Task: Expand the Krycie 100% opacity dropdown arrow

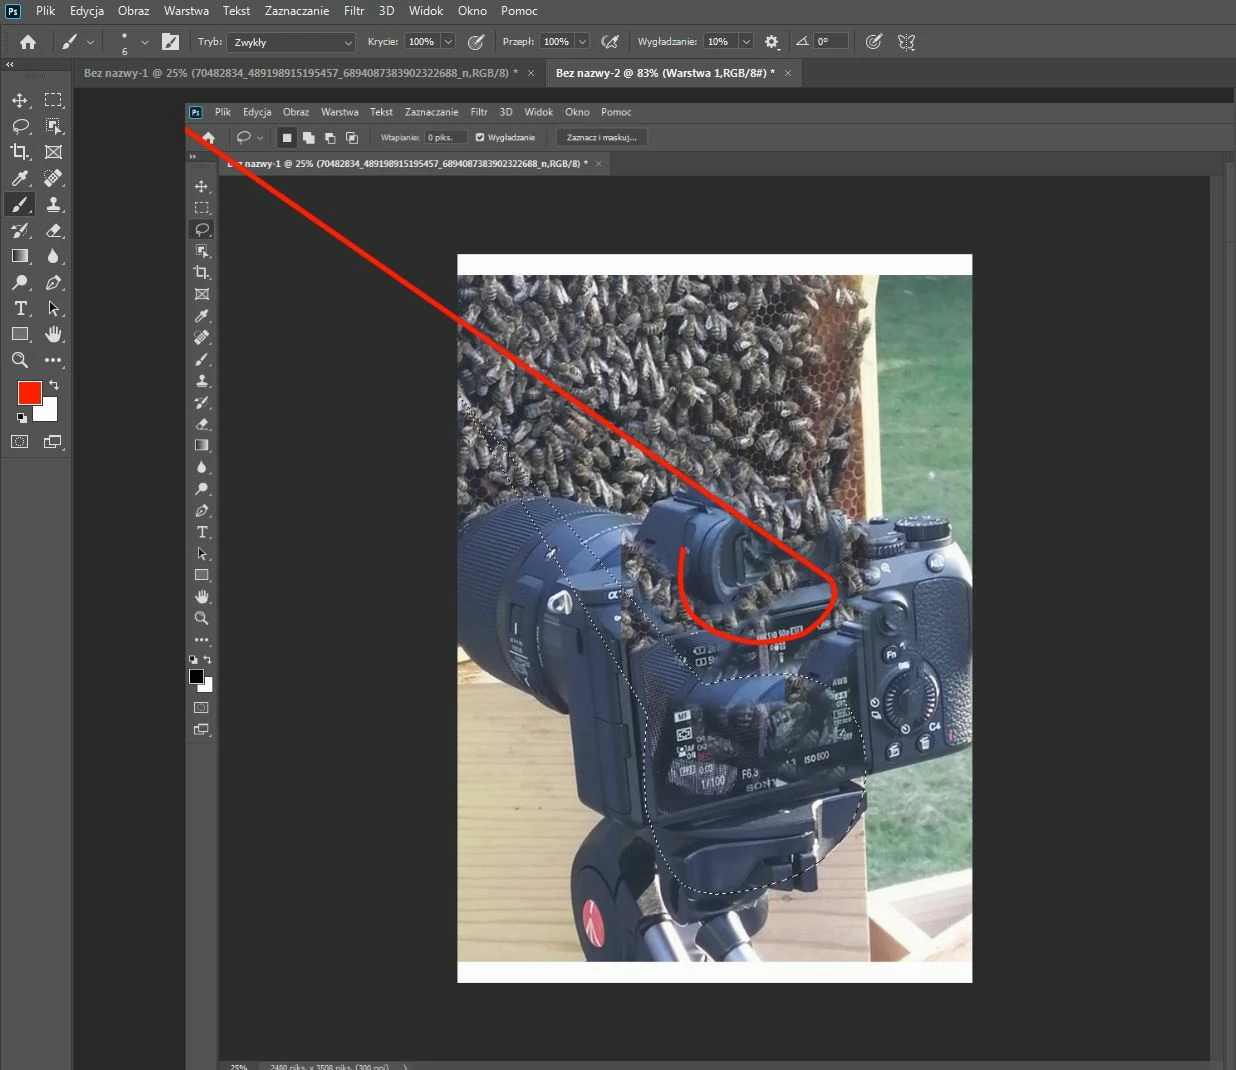Action: pyautogui.click(x=448, y=42)
